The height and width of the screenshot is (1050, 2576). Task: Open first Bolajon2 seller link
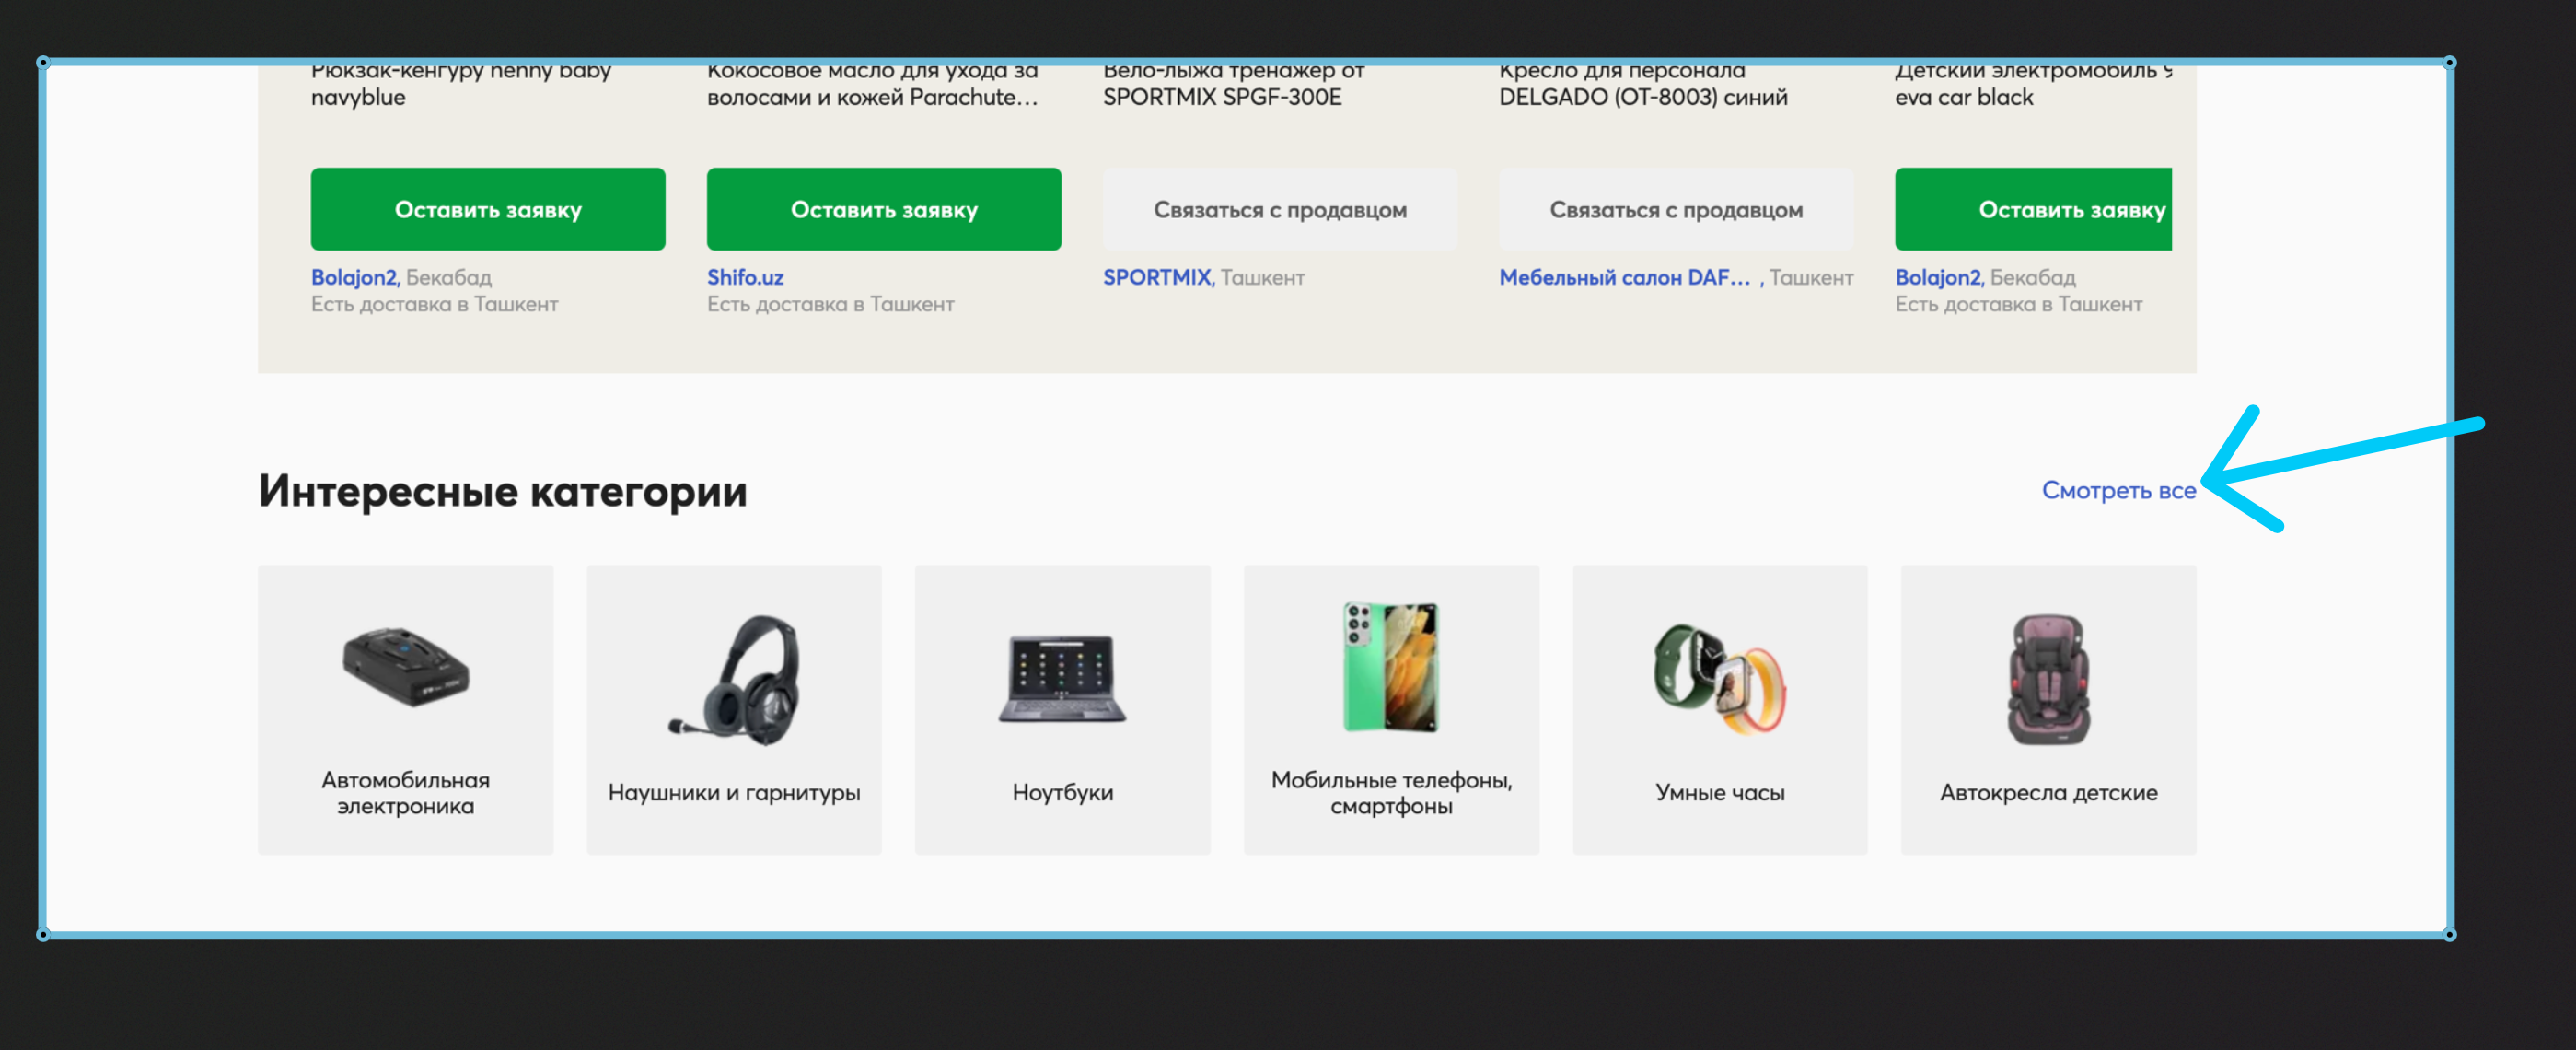coord(354,278)
